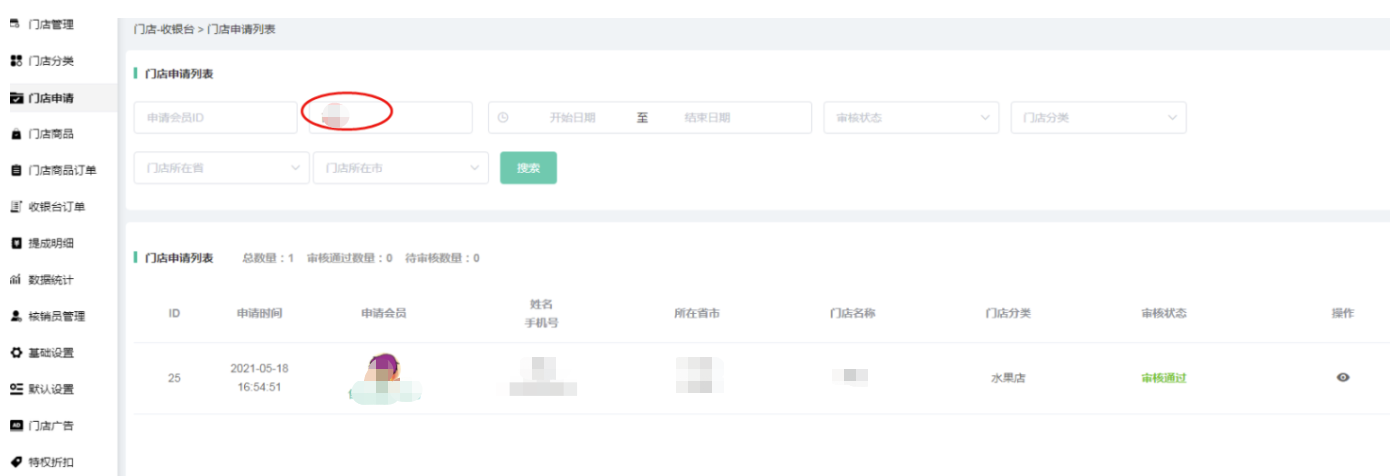Click the 数据统计 chart icon
The height and width of the screenshot is (476, 1395).
[x=15, y=280]
